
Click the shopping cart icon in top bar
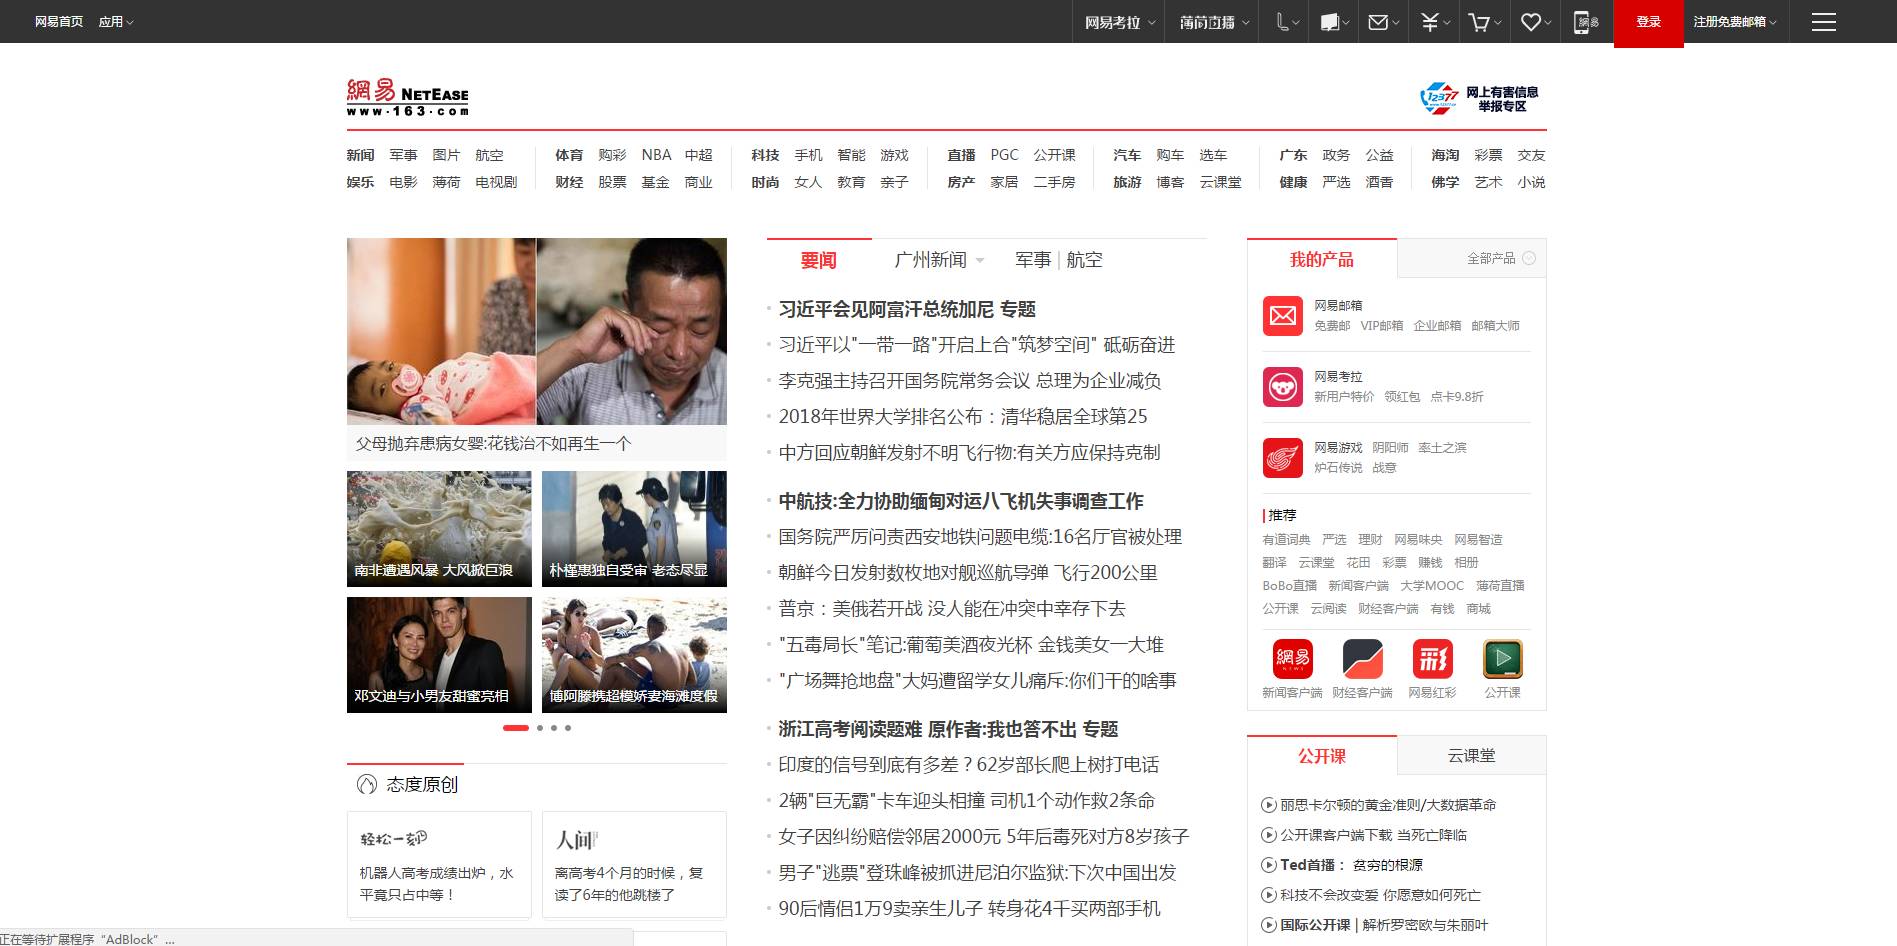(1481, 21)
